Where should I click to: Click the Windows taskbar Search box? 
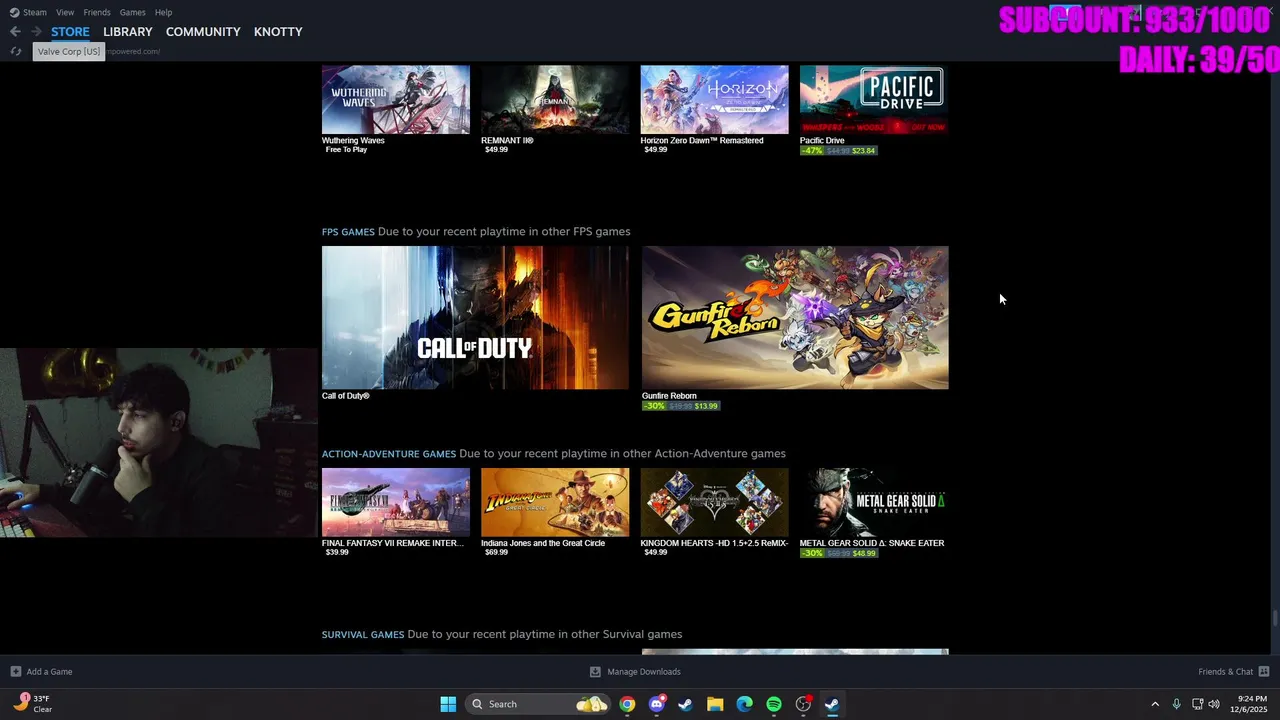537,704
